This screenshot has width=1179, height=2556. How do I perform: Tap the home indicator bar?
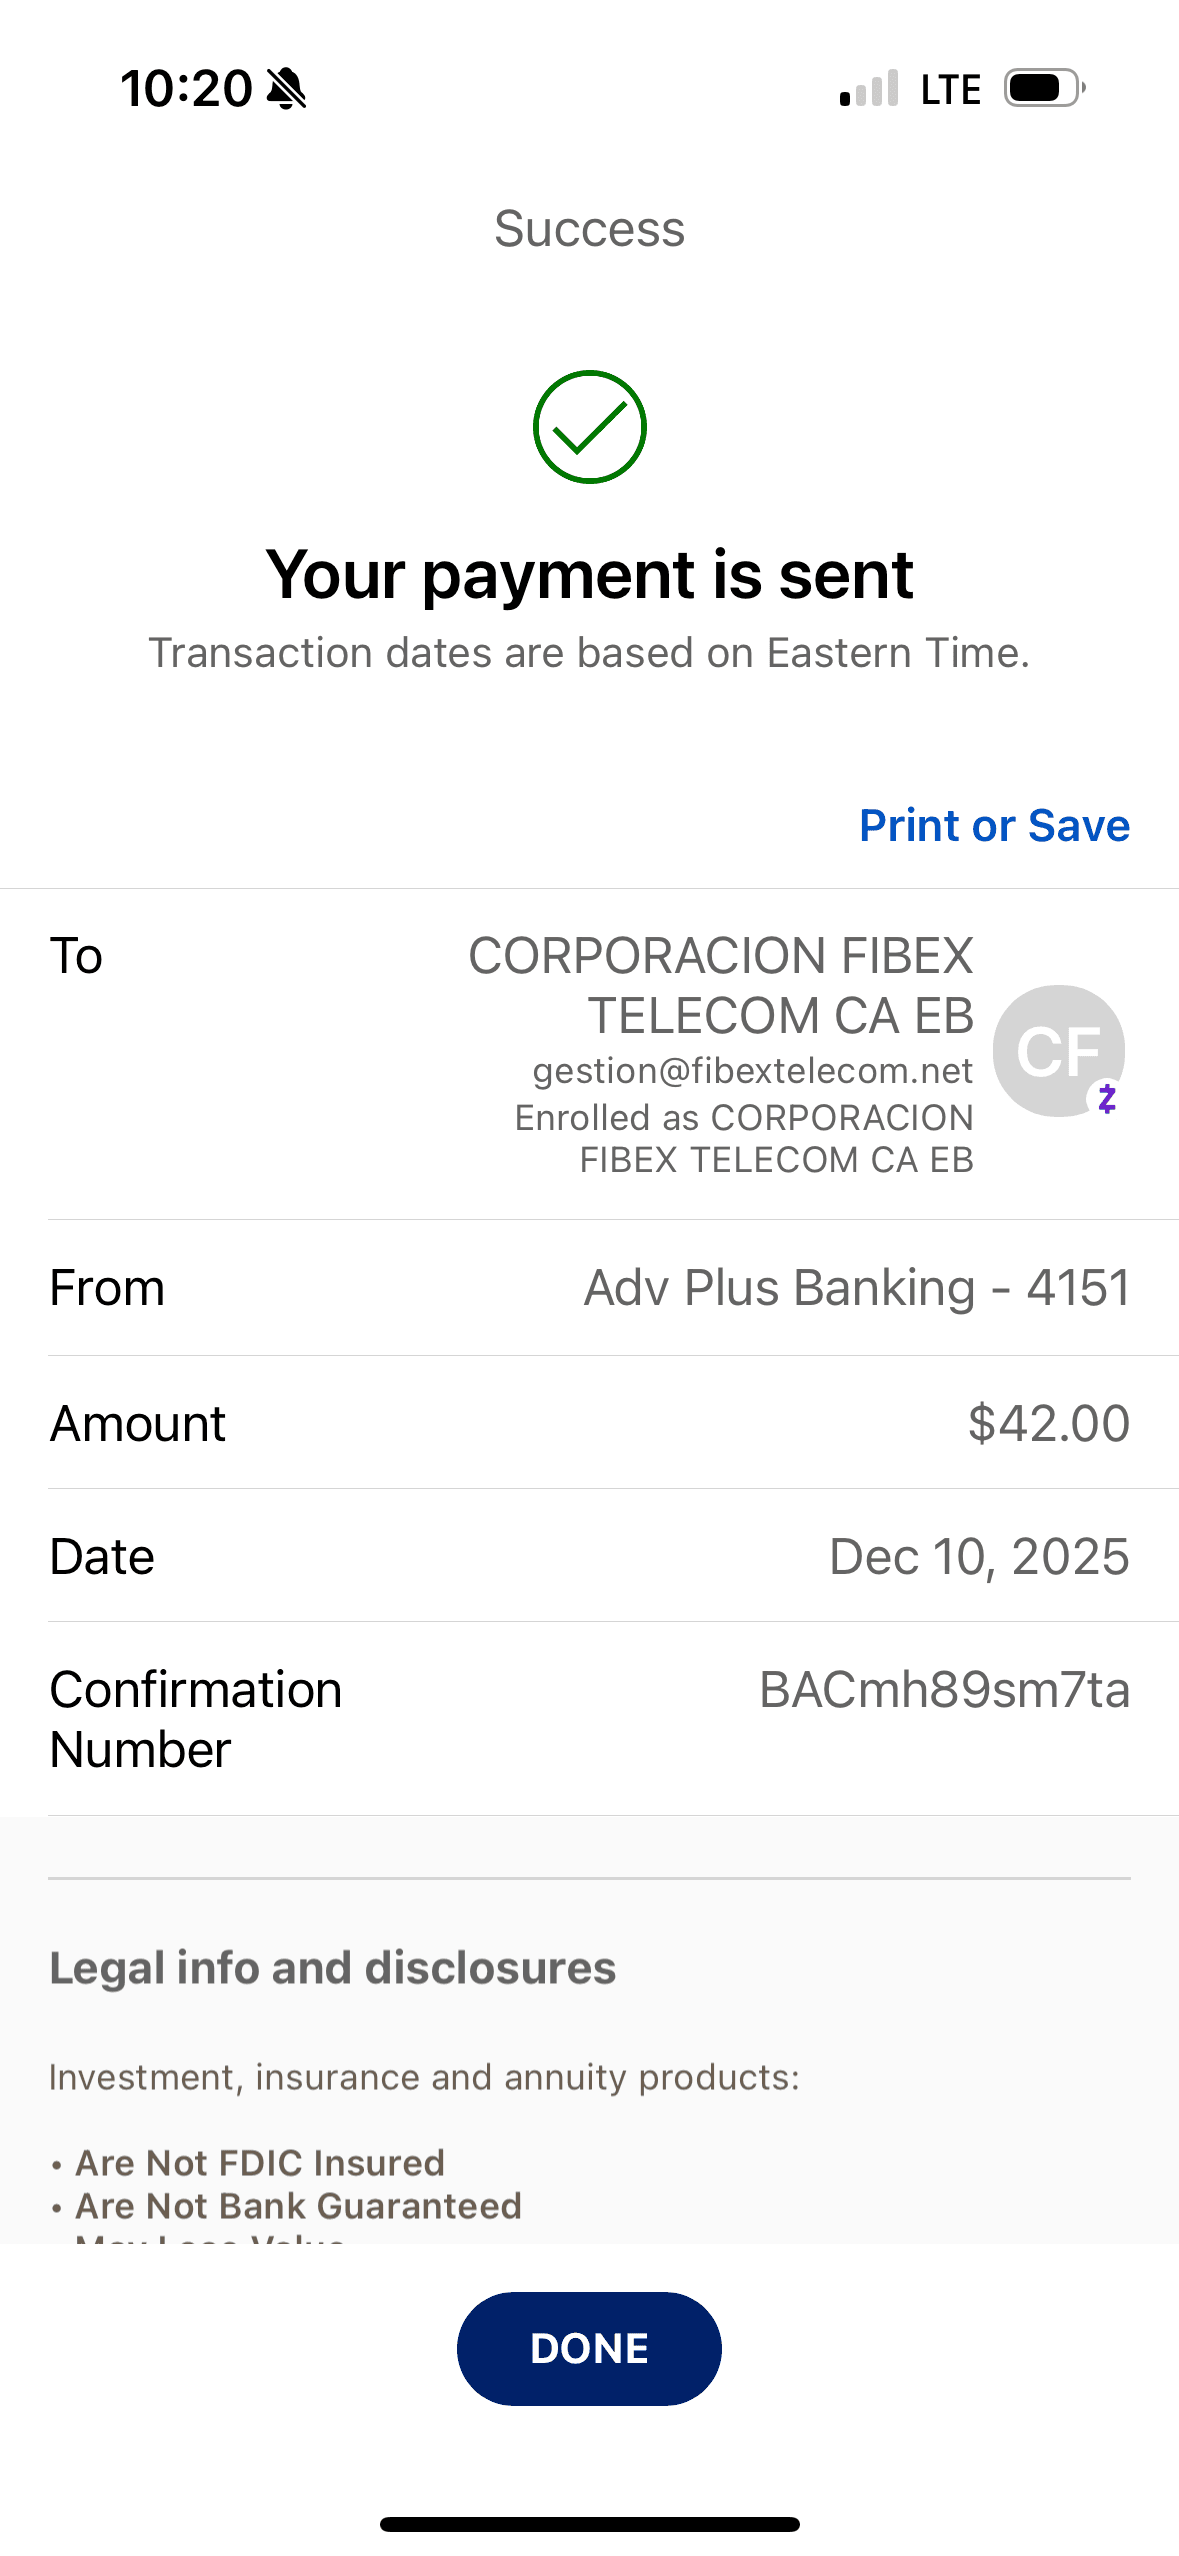pos(589,2524)
